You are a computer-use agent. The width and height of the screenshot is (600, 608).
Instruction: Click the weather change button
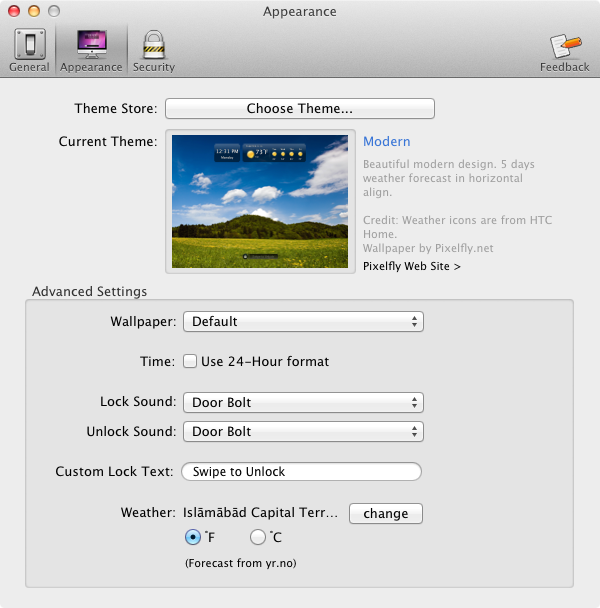point(386,514)
